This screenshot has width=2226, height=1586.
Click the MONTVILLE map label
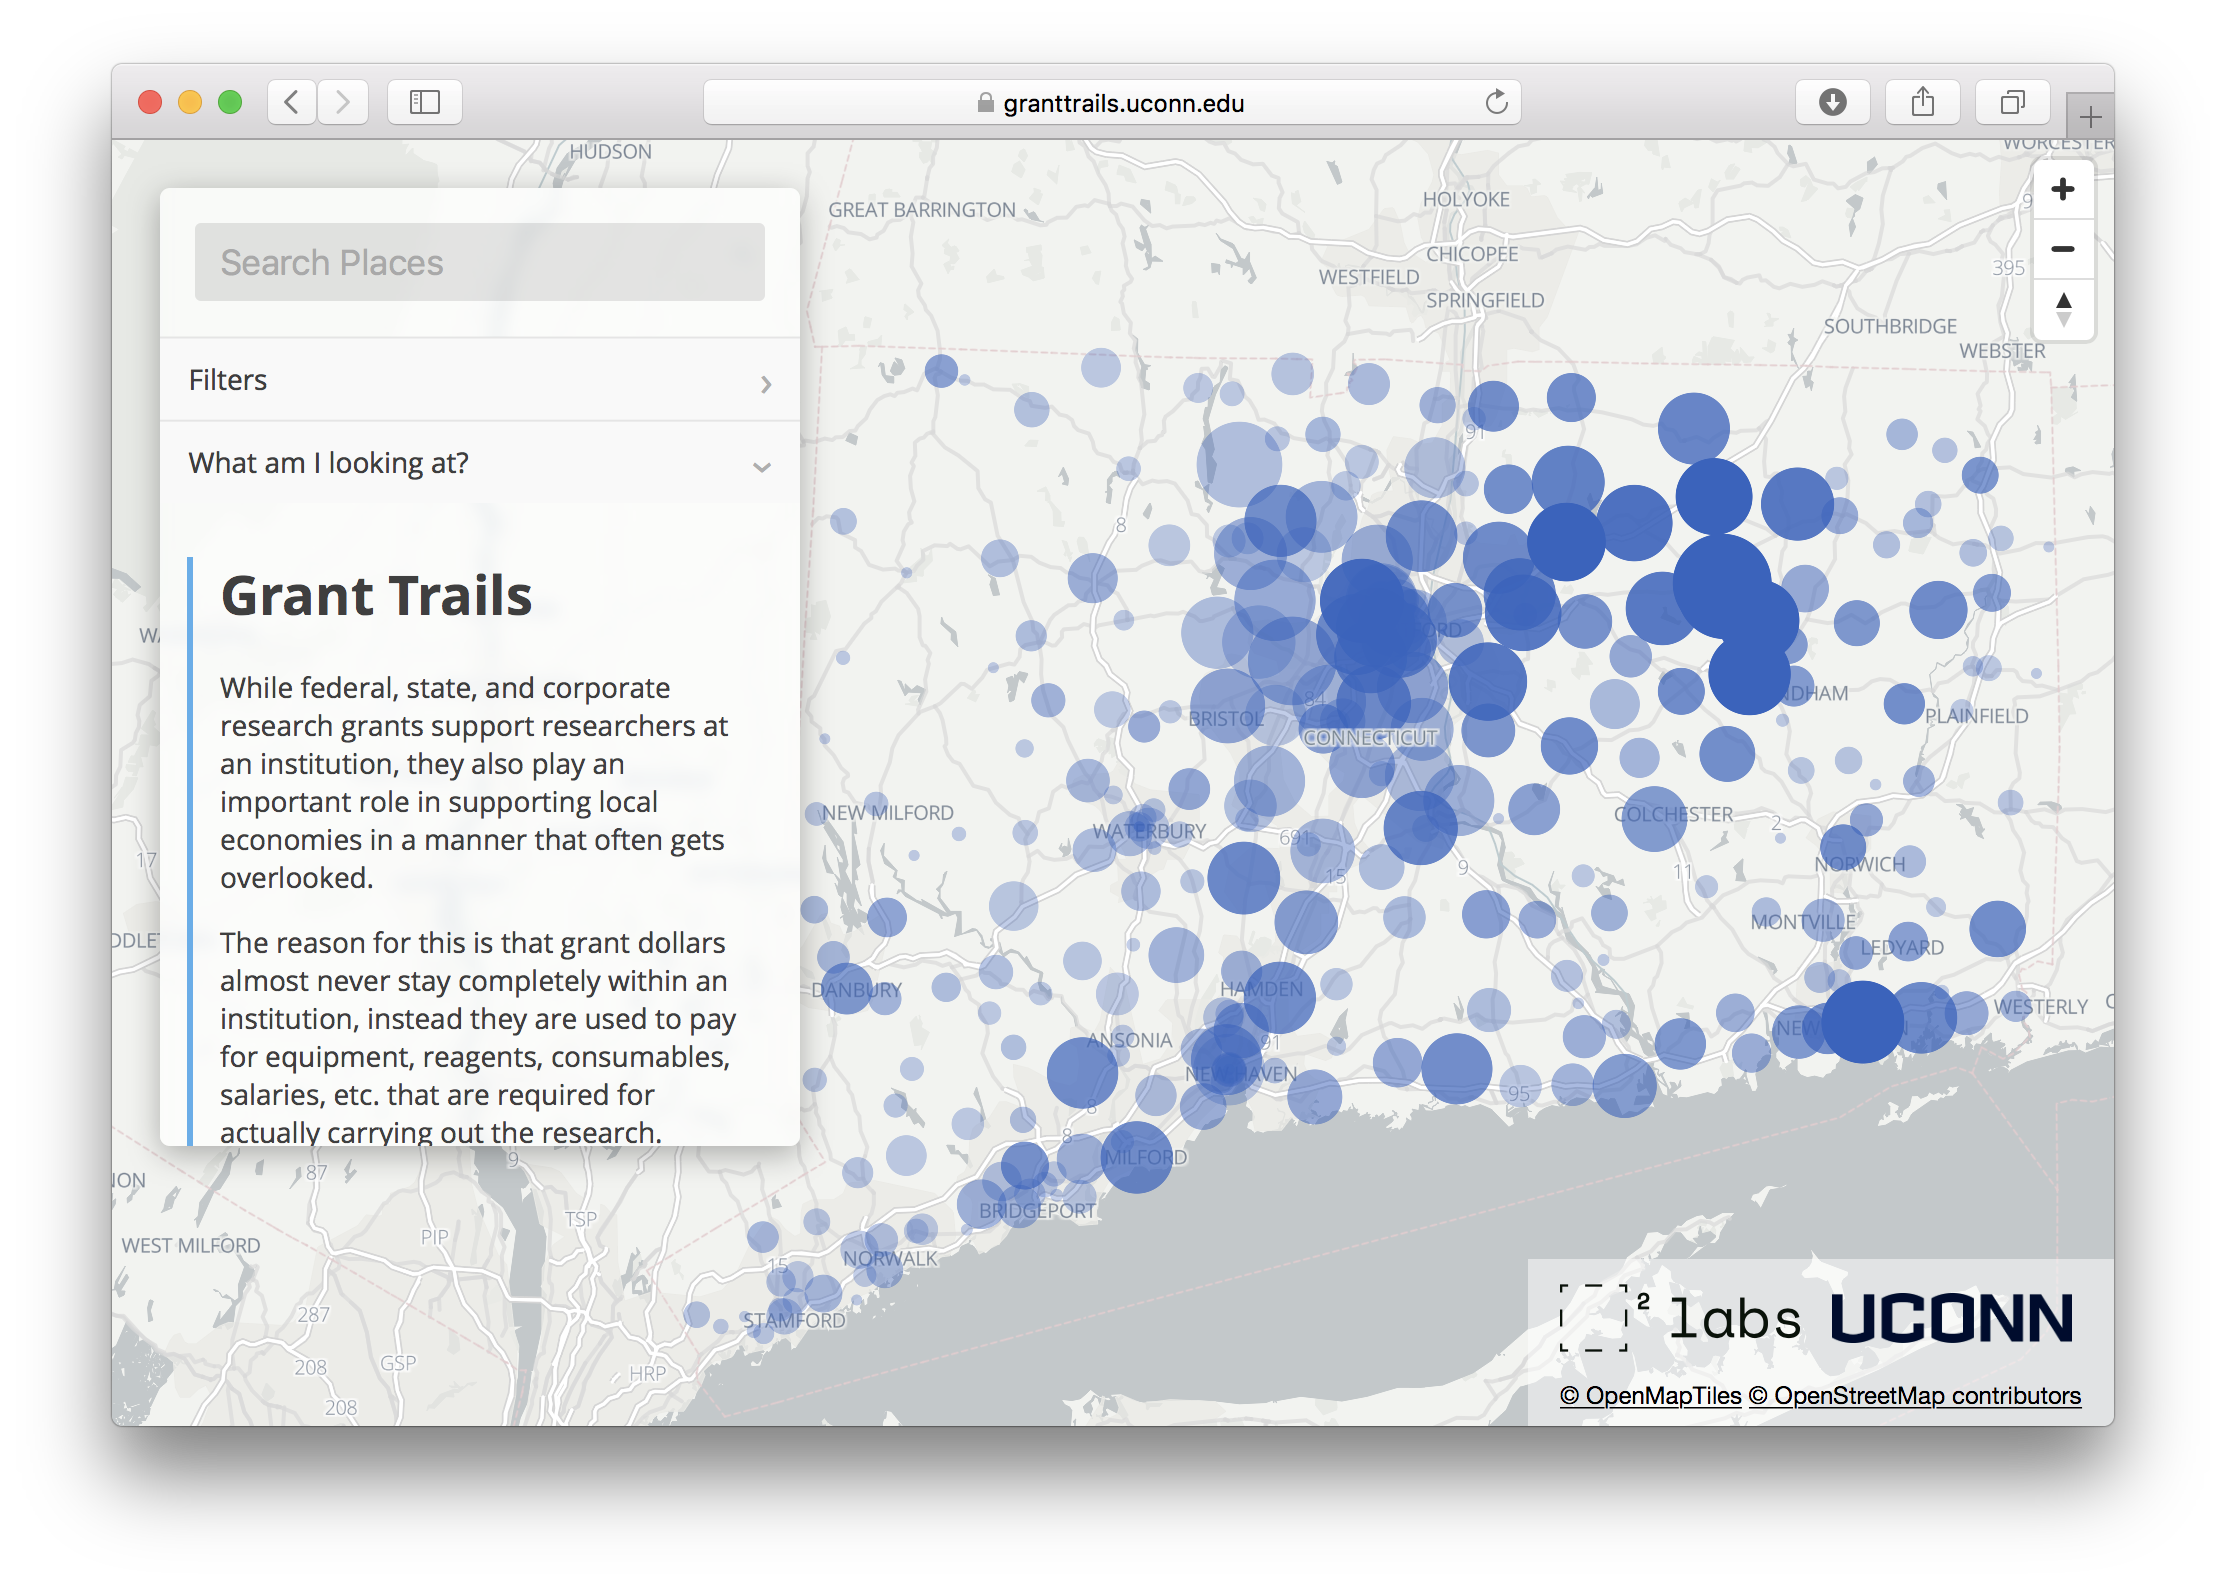[x=1803, y=922]
